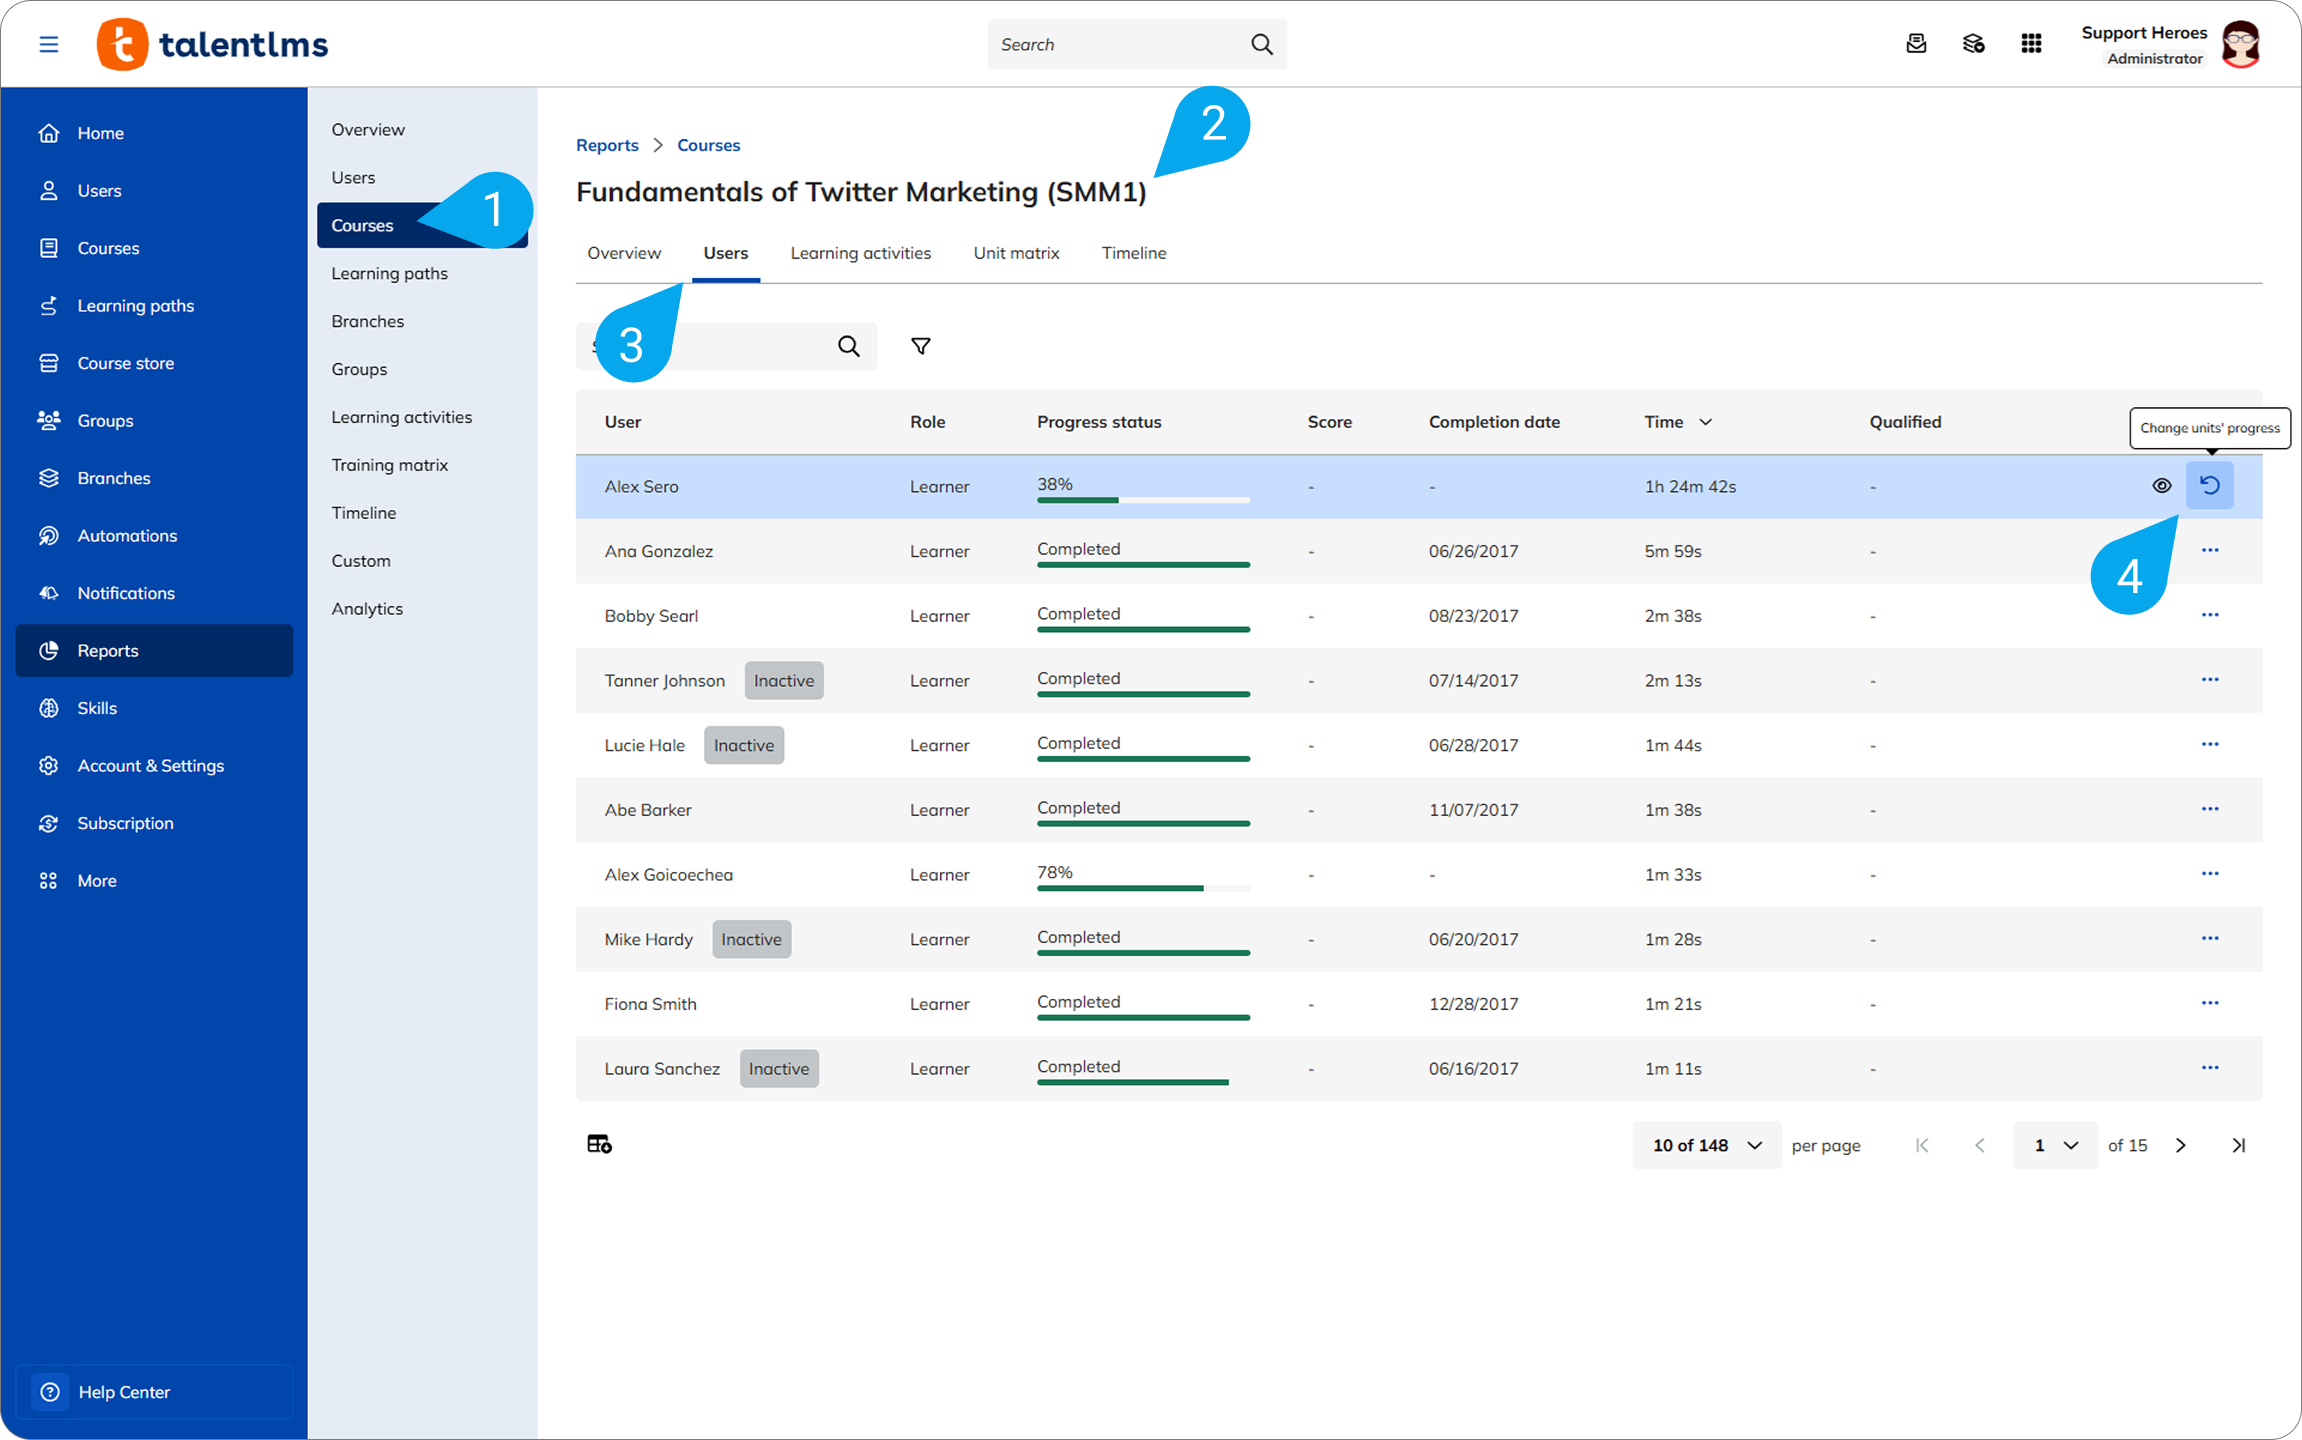Open Courses in the main sidebar

pyautogui.click(x=154, y=248)
